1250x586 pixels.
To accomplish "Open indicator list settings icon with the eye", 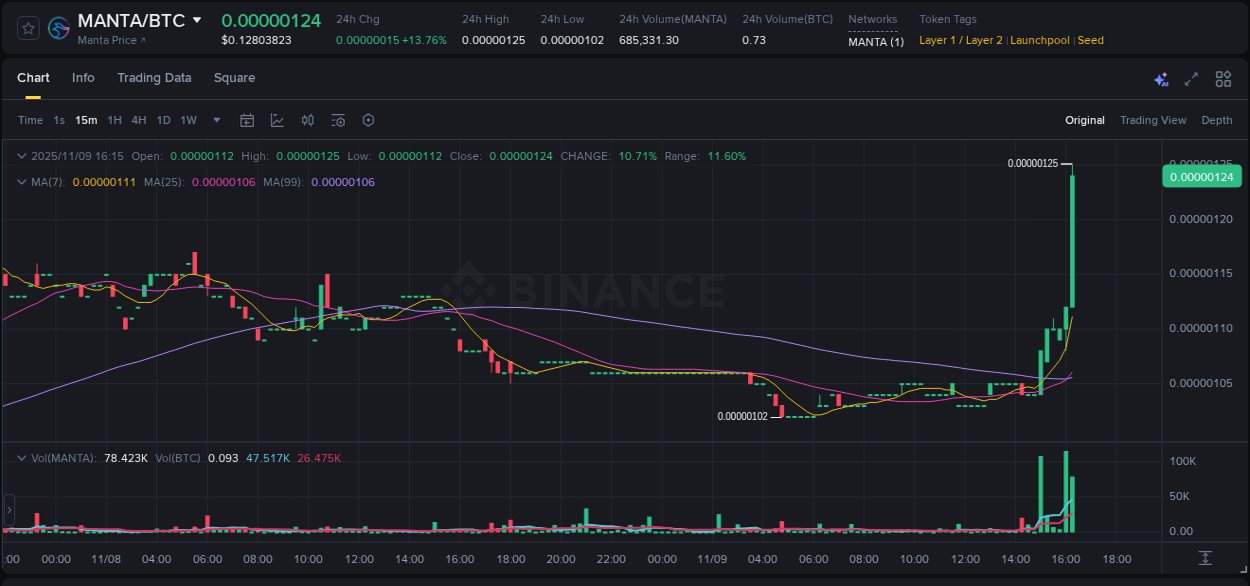I will [338, 119].
